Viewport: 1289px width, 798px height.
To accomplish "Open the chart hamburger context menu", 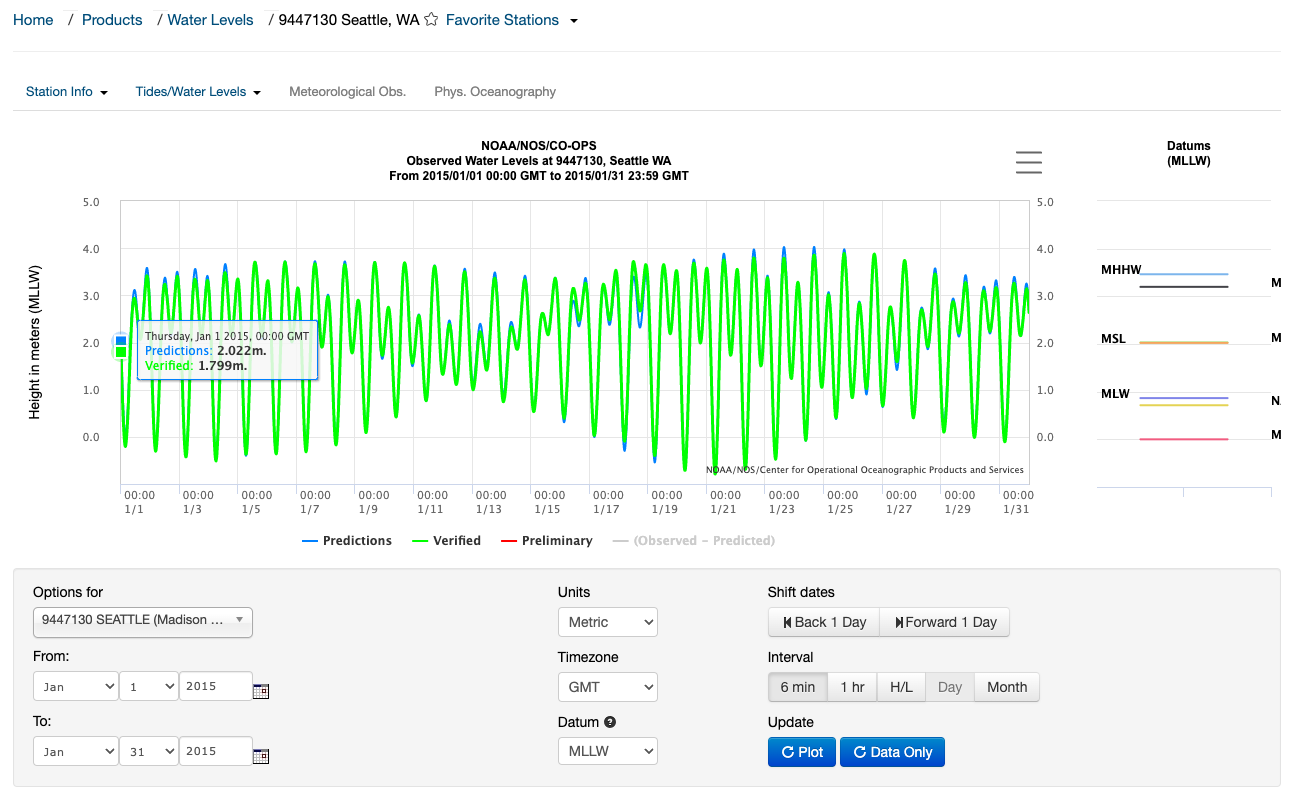I will (1028, 162).
